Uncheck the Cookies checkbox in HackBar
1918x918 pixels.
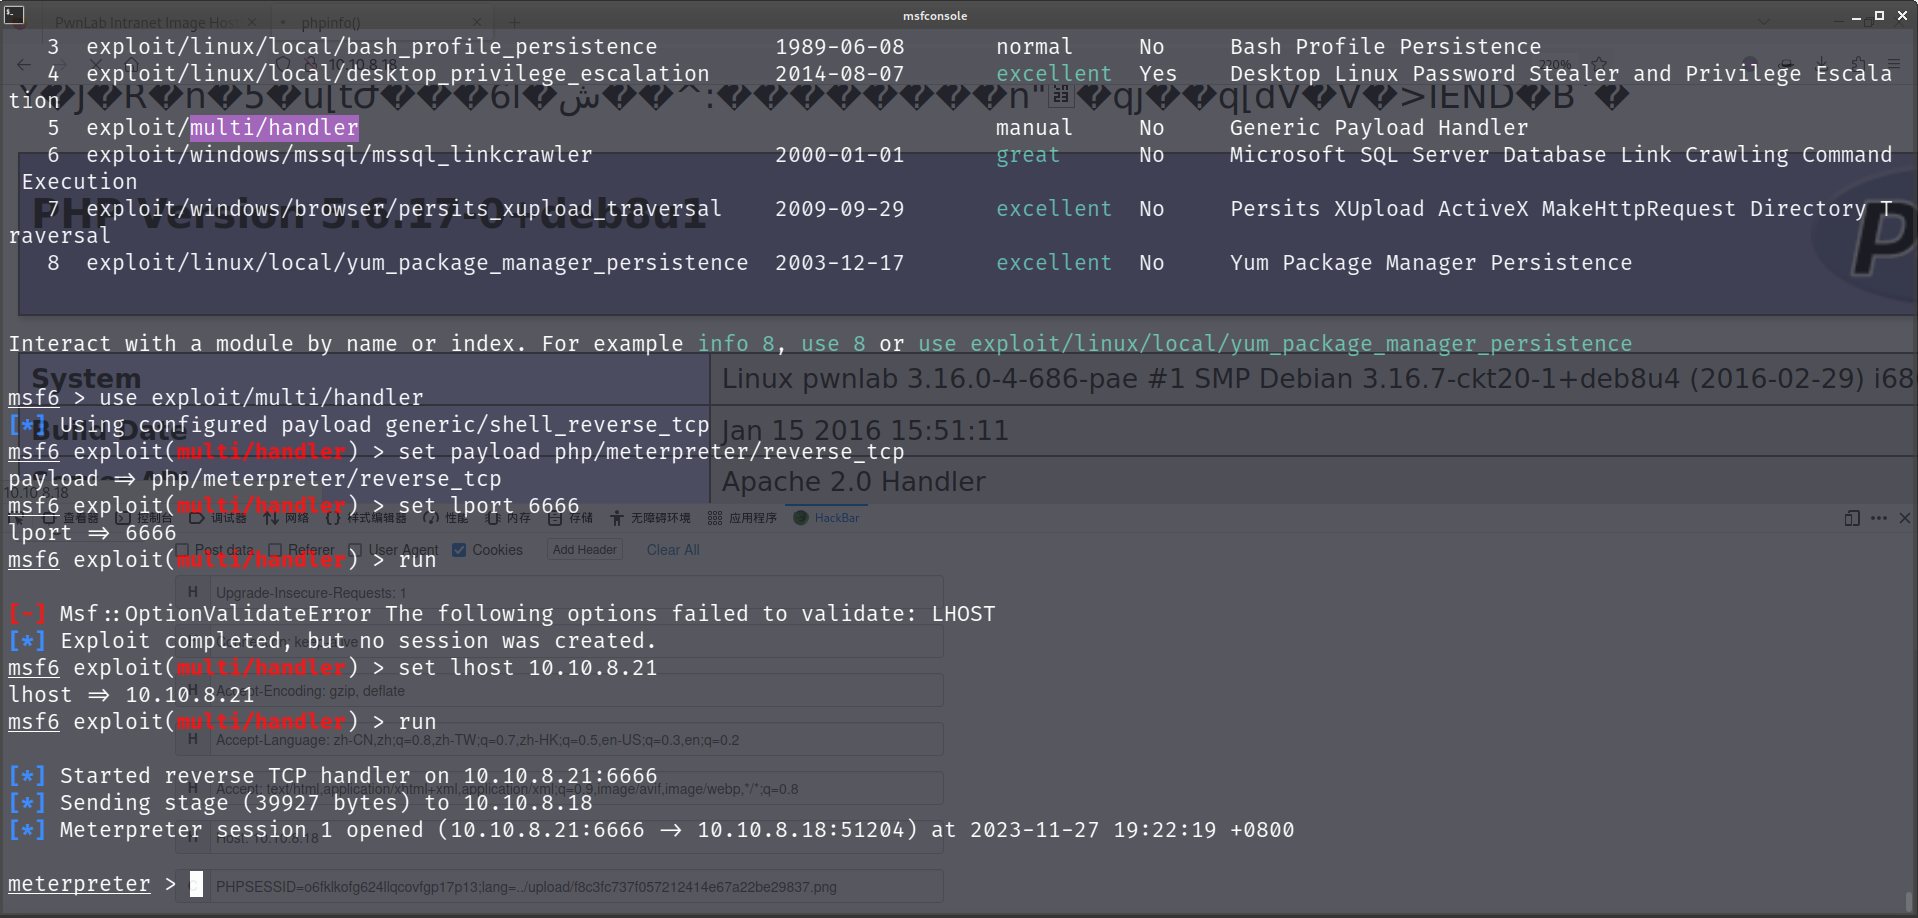pyautogui.click(x=459, y=550)
